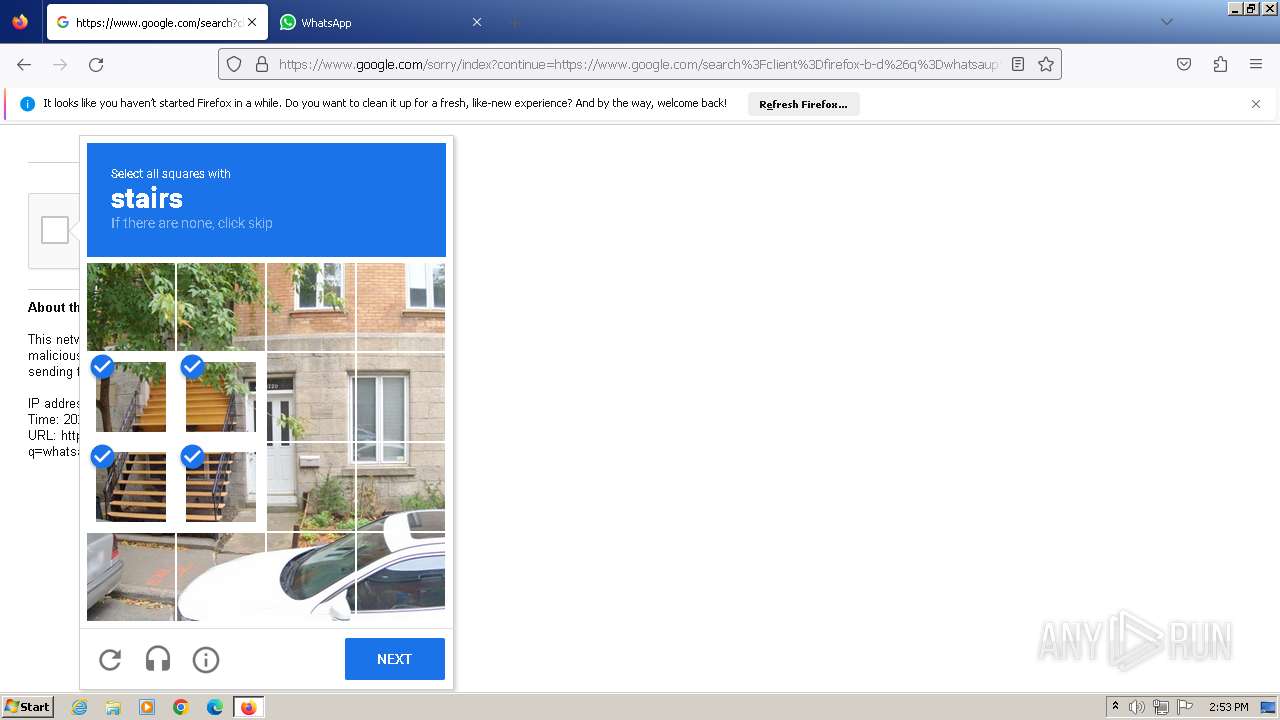Restore down the Firefox window
Viewport: 1280px width, 720px height.
[x=1252, y=8]
